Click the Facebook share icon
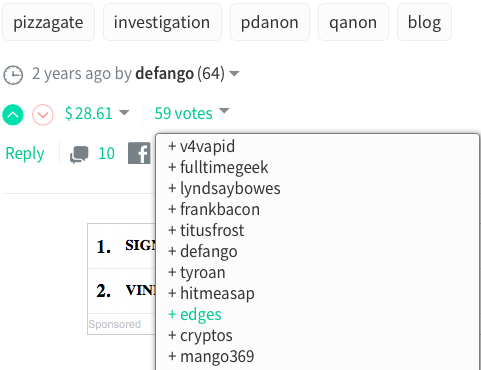Viewport: 481px width, 370px height. (x=139, y=153)
